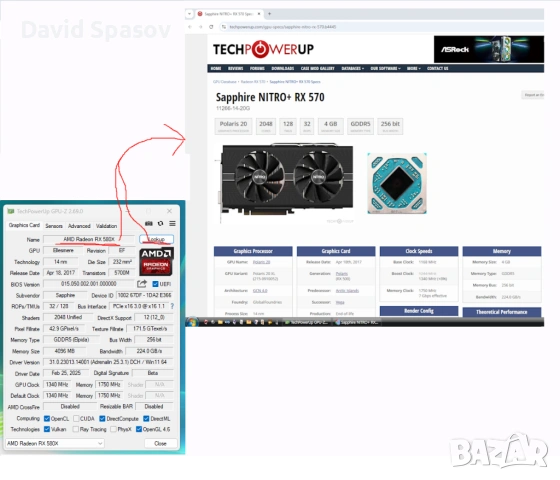Follow the Vega successor link
Viewport: 560px width, 480px height.
340,302
